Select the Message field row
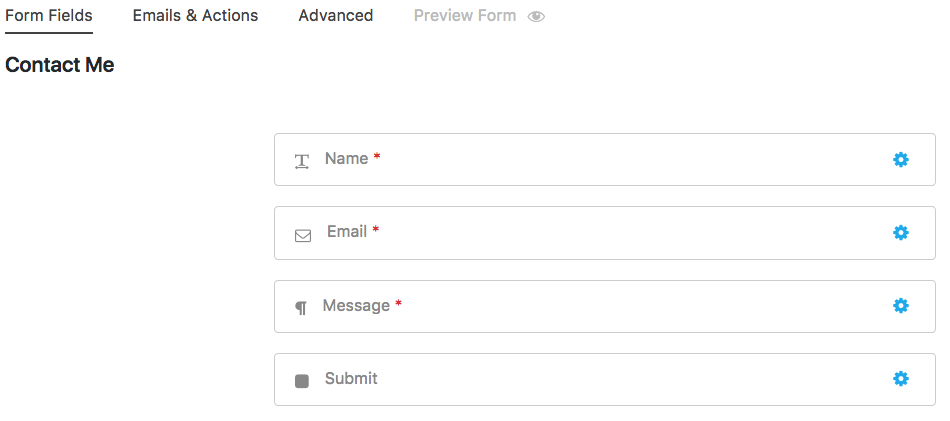The width and height of the screenshot is (950, 421). [x=605, y=306]
